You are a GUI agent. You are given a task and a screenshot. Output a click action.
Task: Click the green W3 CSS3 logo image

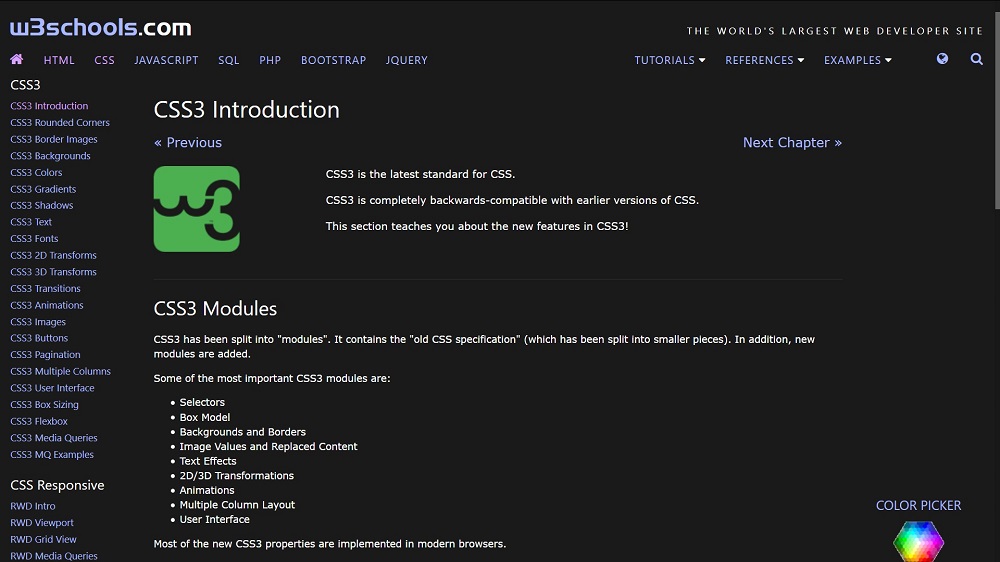click(x=197, y=209)
